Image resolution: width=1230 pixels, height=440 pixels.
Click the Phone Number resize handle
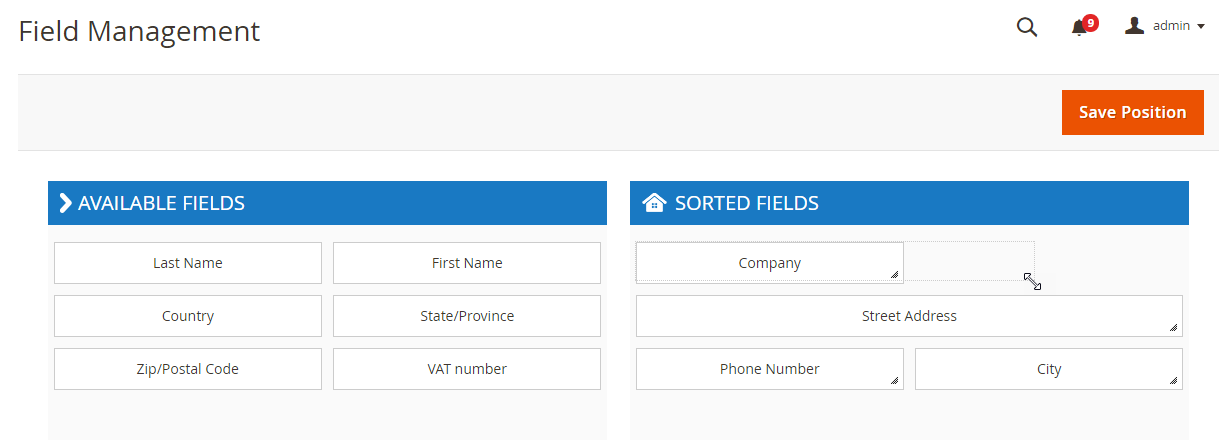pyautogui.click(x=894, y=380)
